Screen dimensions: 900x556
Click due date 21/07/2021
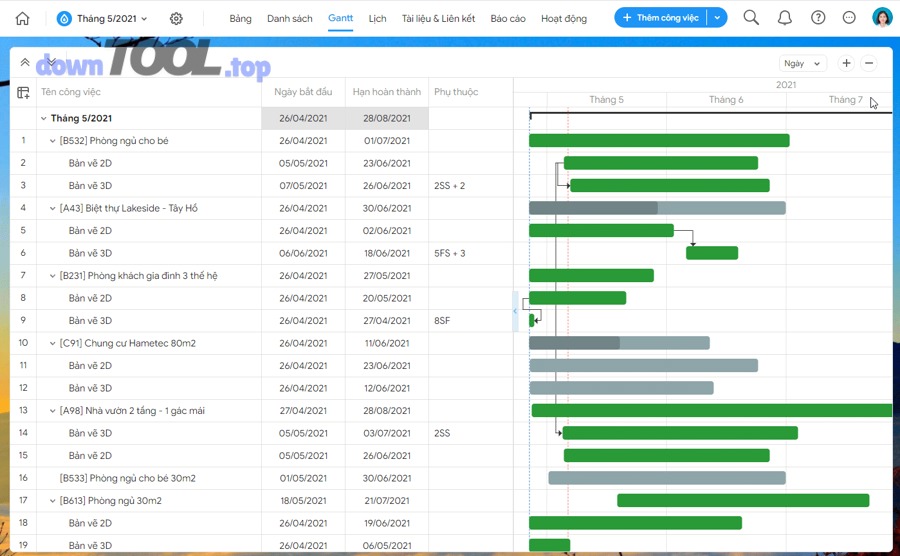pos(387,501)
